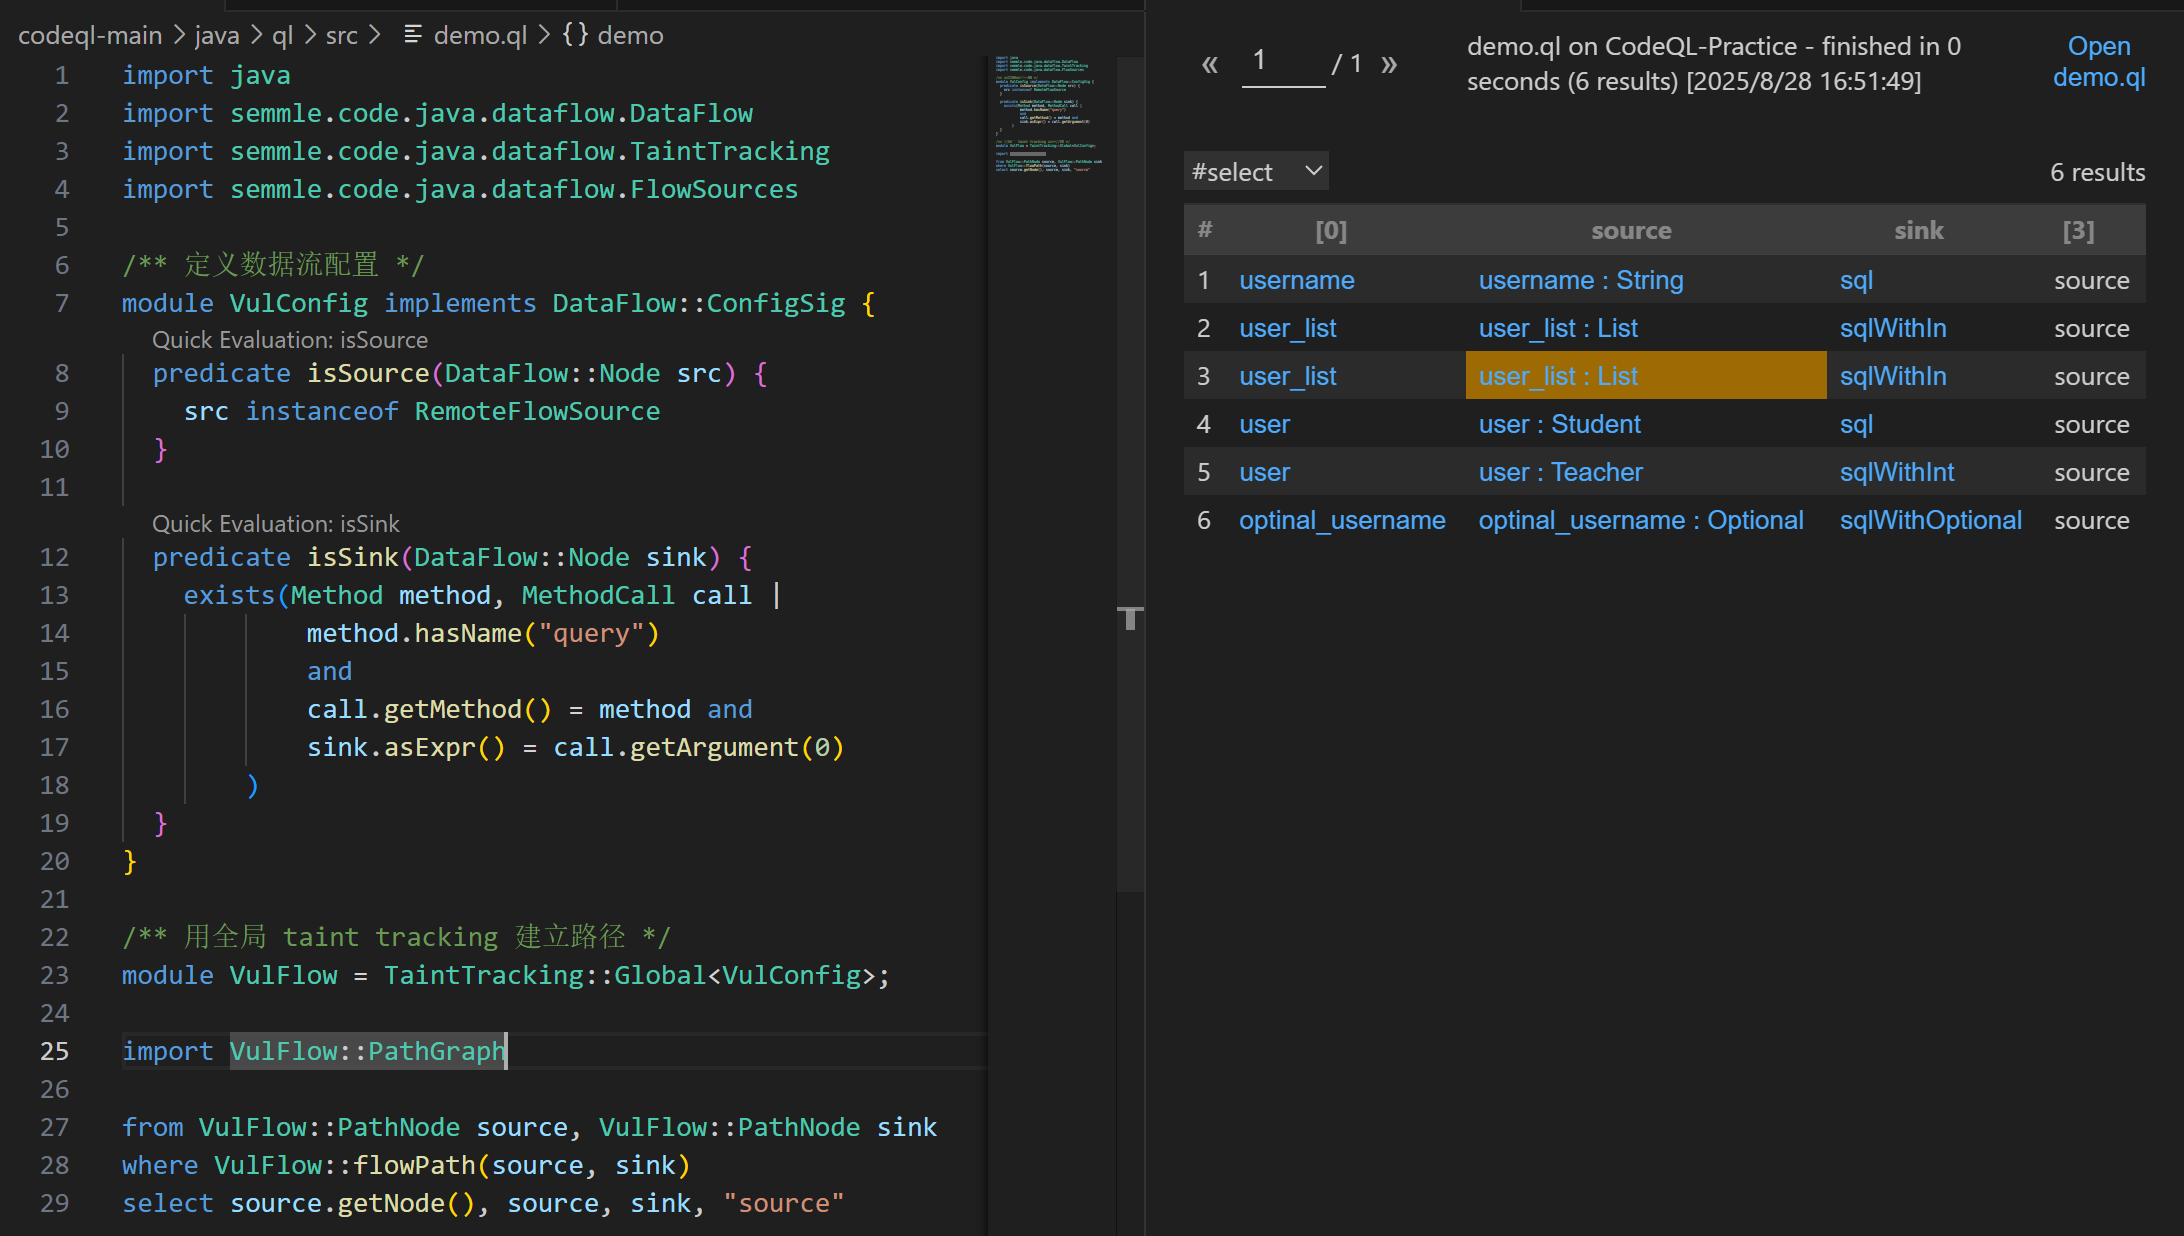This screenshot has width=2184, height=1236.
Task: Click '6 results' count label
Action: click(x=2097, y=172)
